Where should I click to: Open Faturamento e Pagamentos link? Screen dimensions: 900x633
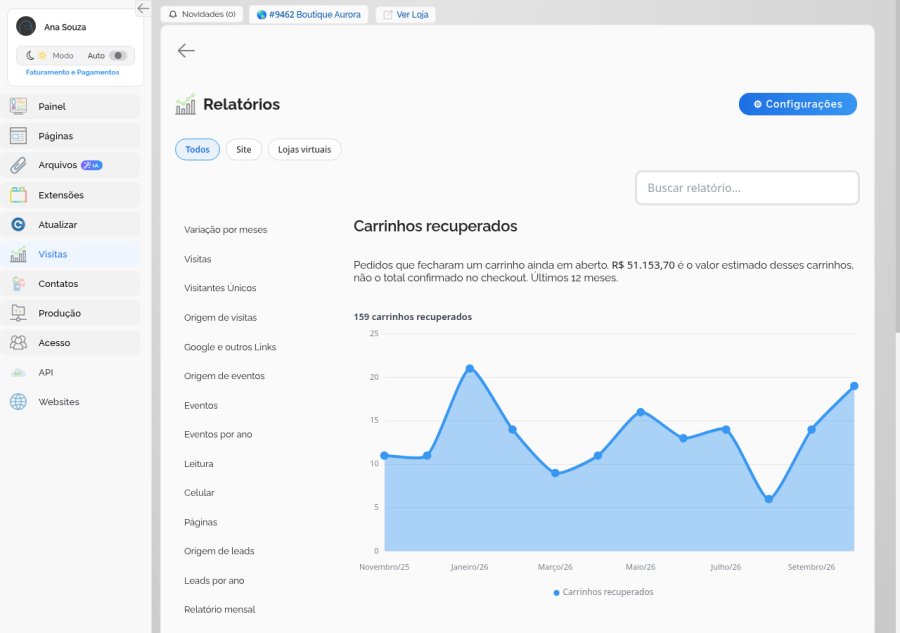click(72, 72)
